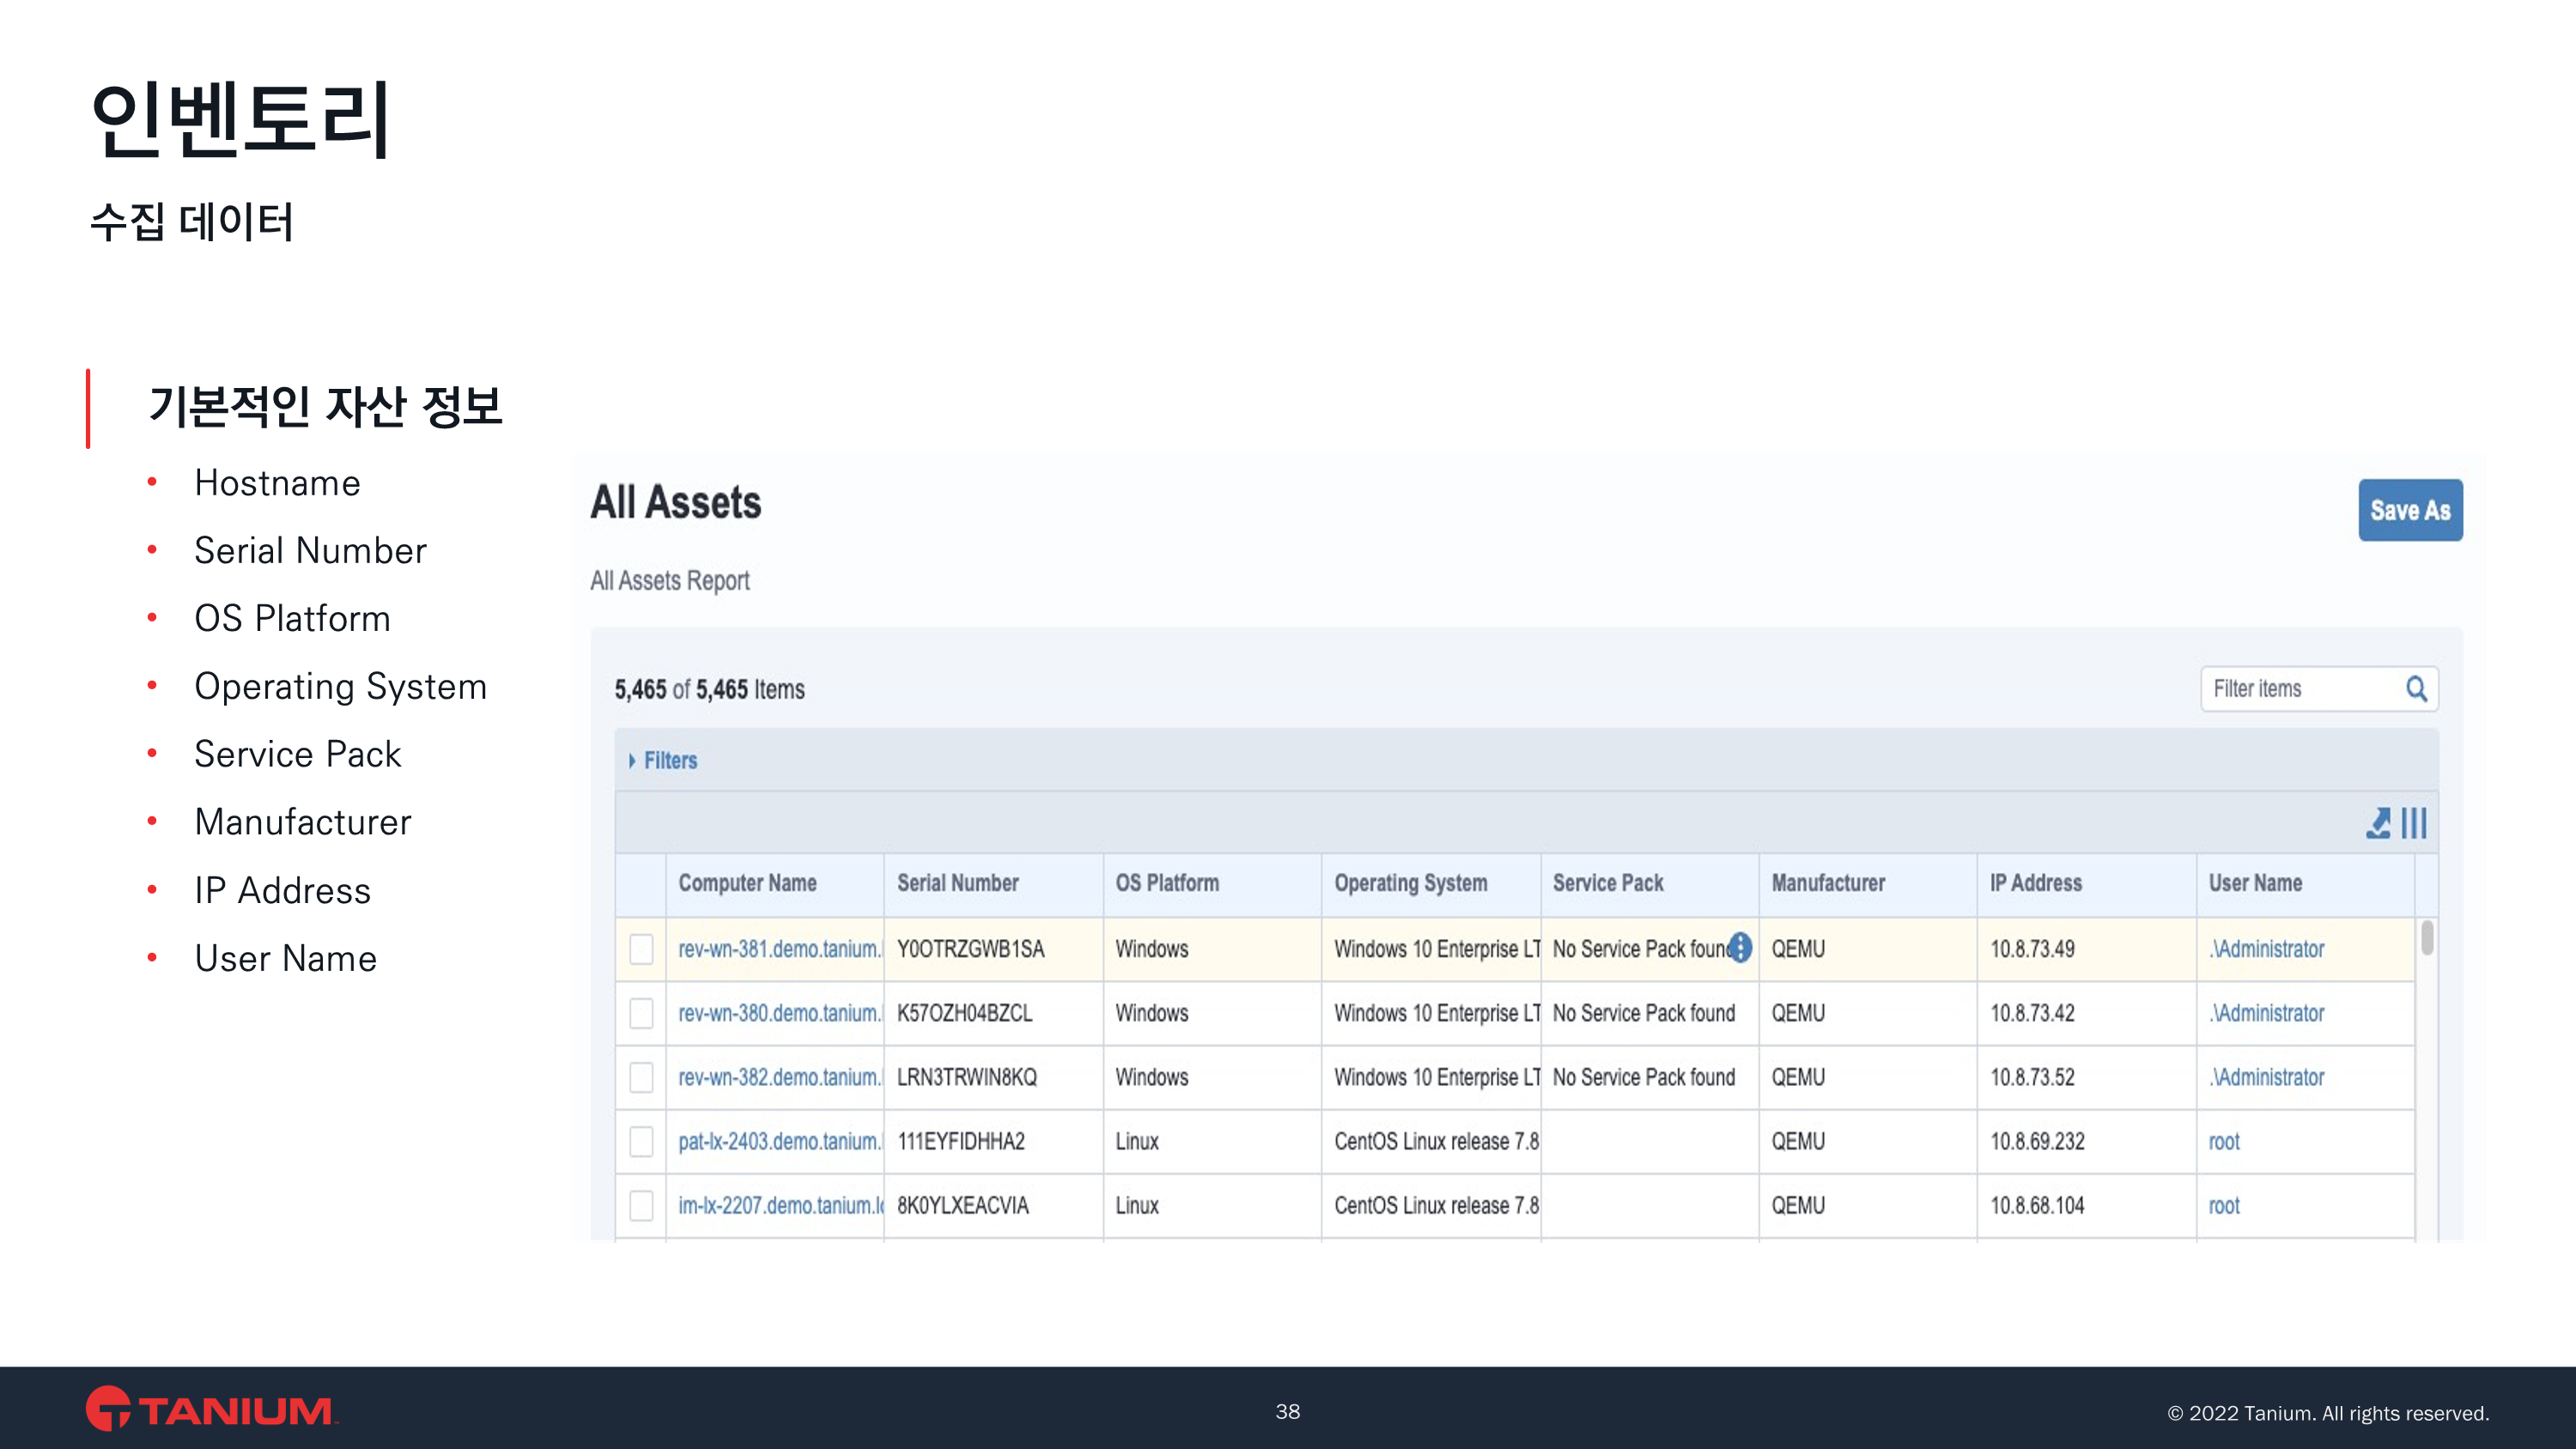Tick the checkbox for pat-lx-2403 row
Viewport: 2576px width, 1449px height.
pos(641,1141)
